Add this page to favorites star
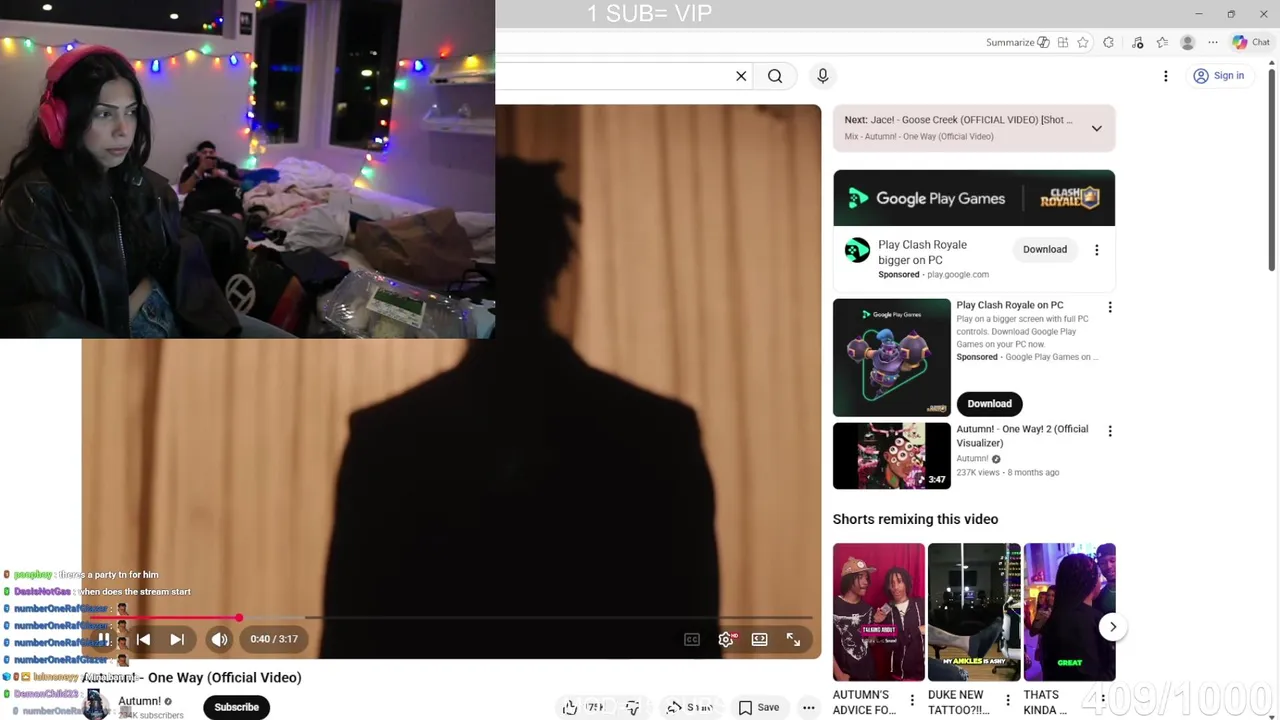This screenshot has width=1280, height=720. (x=1083, y=42)
